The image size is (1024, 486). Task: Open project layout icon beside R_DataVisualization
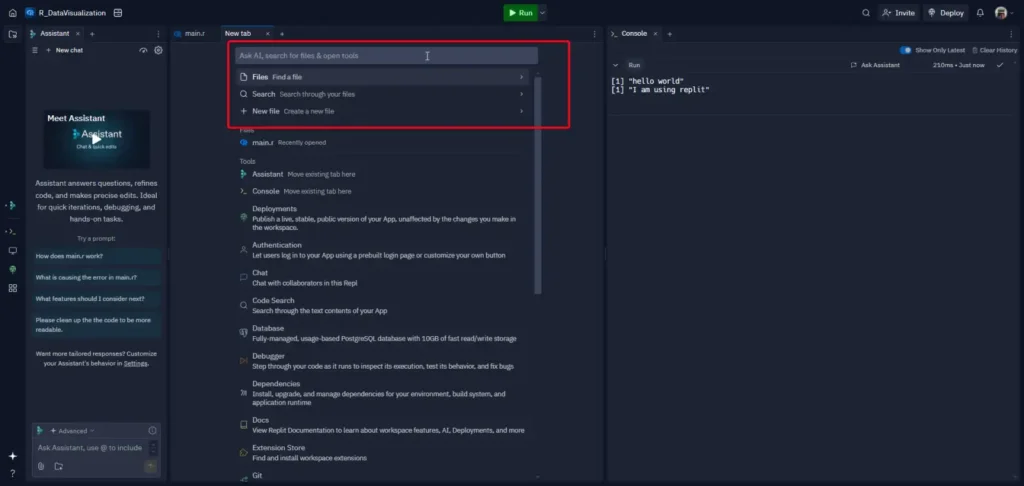(118, 12)
